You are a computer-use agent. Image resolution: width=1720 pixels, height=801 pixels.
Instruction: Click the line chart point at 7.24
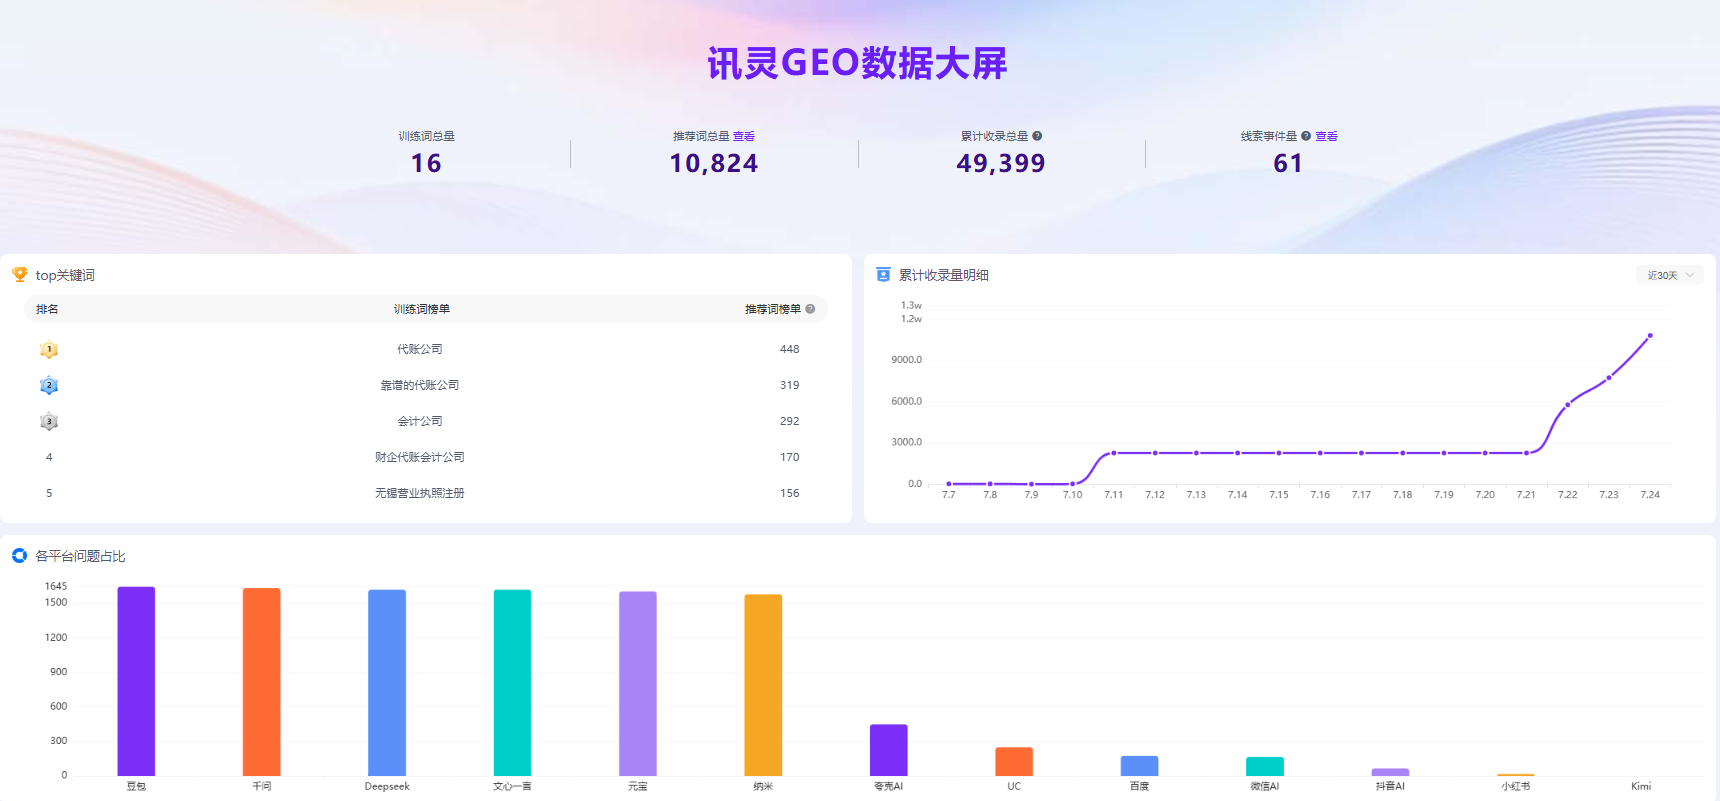click(x=1650, y=336)
